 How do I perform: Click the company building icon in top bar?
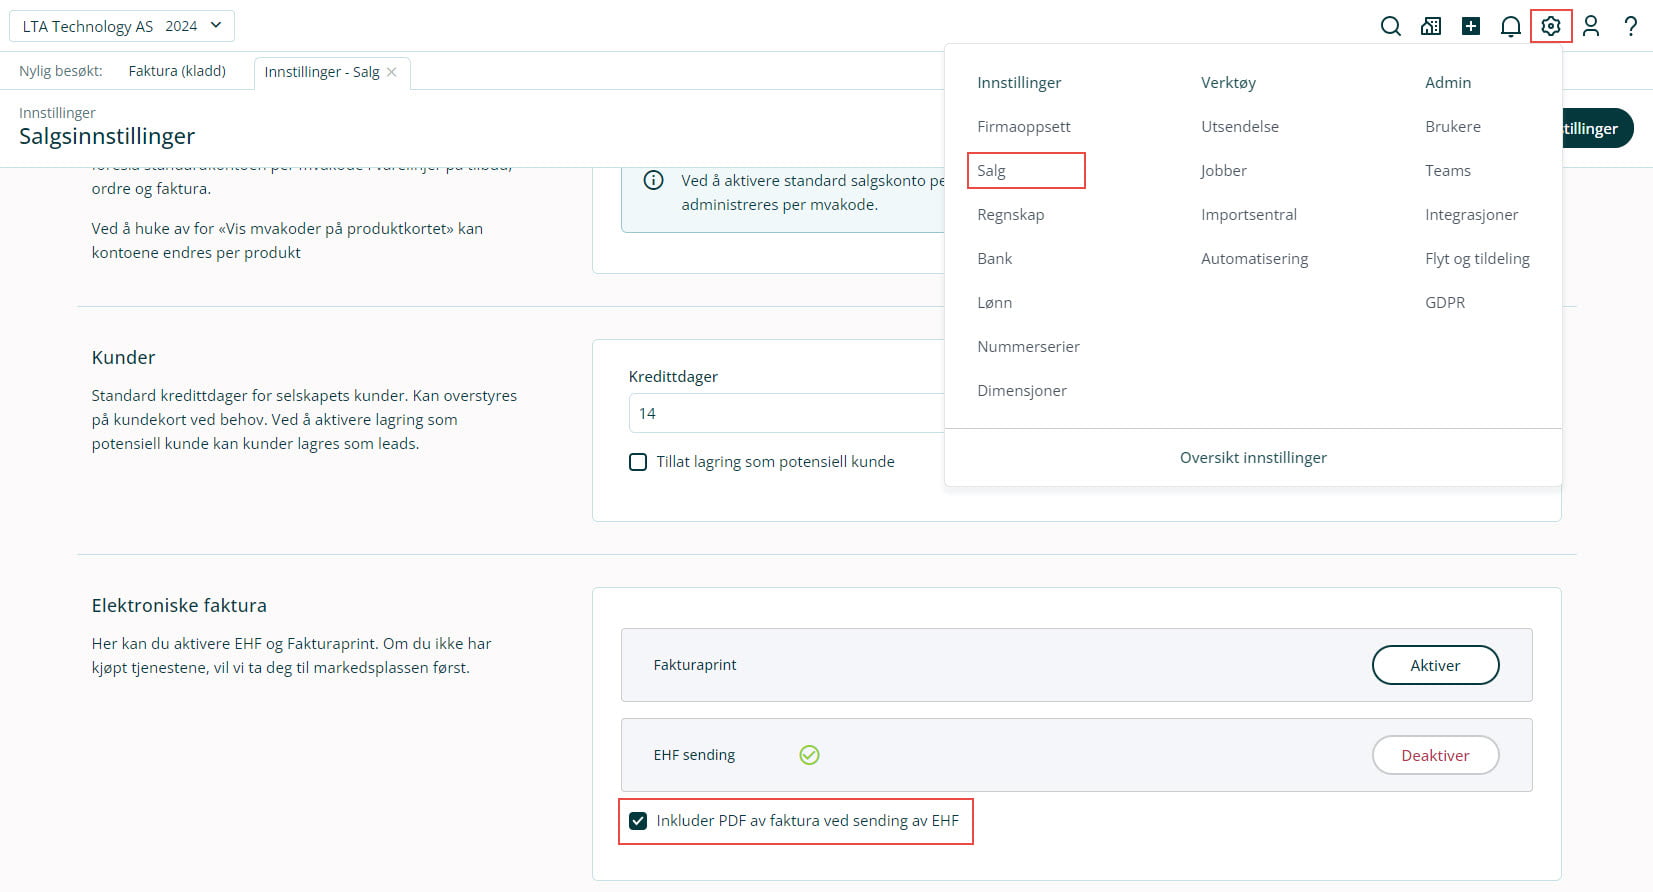coord(1431,26)
